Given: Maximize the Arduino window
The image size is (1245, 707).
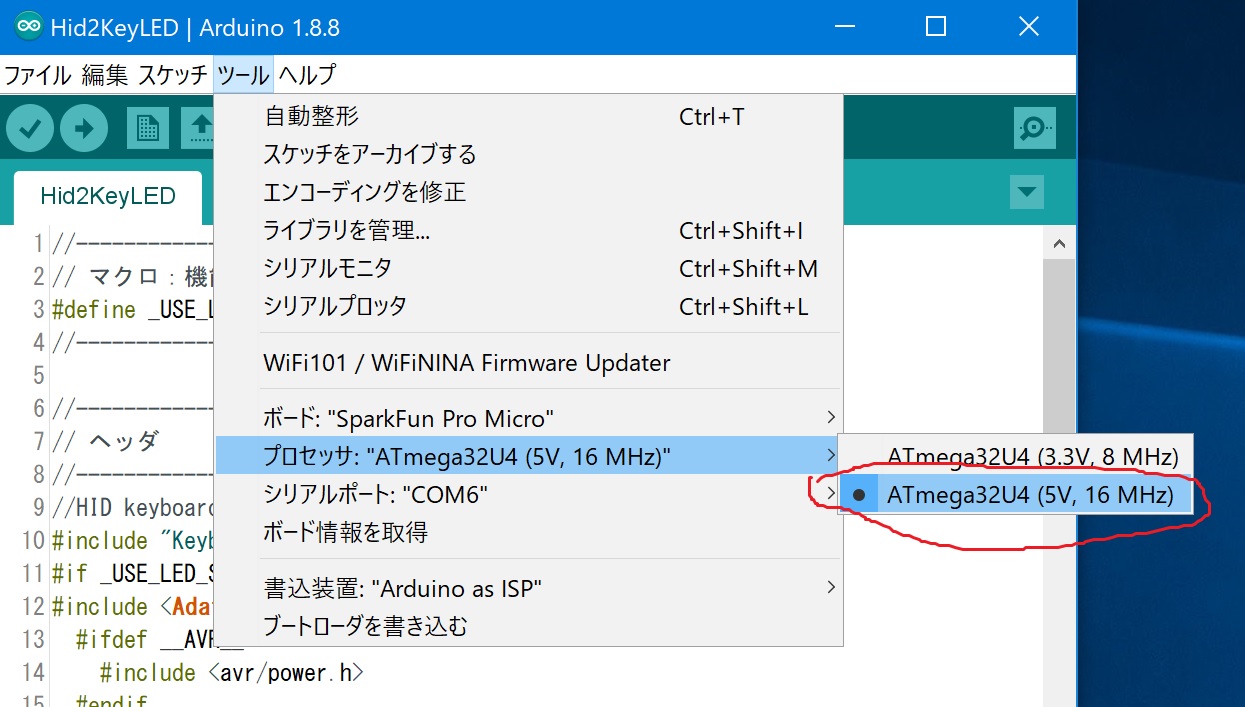Looking at the screenshot, I should 936,27.
